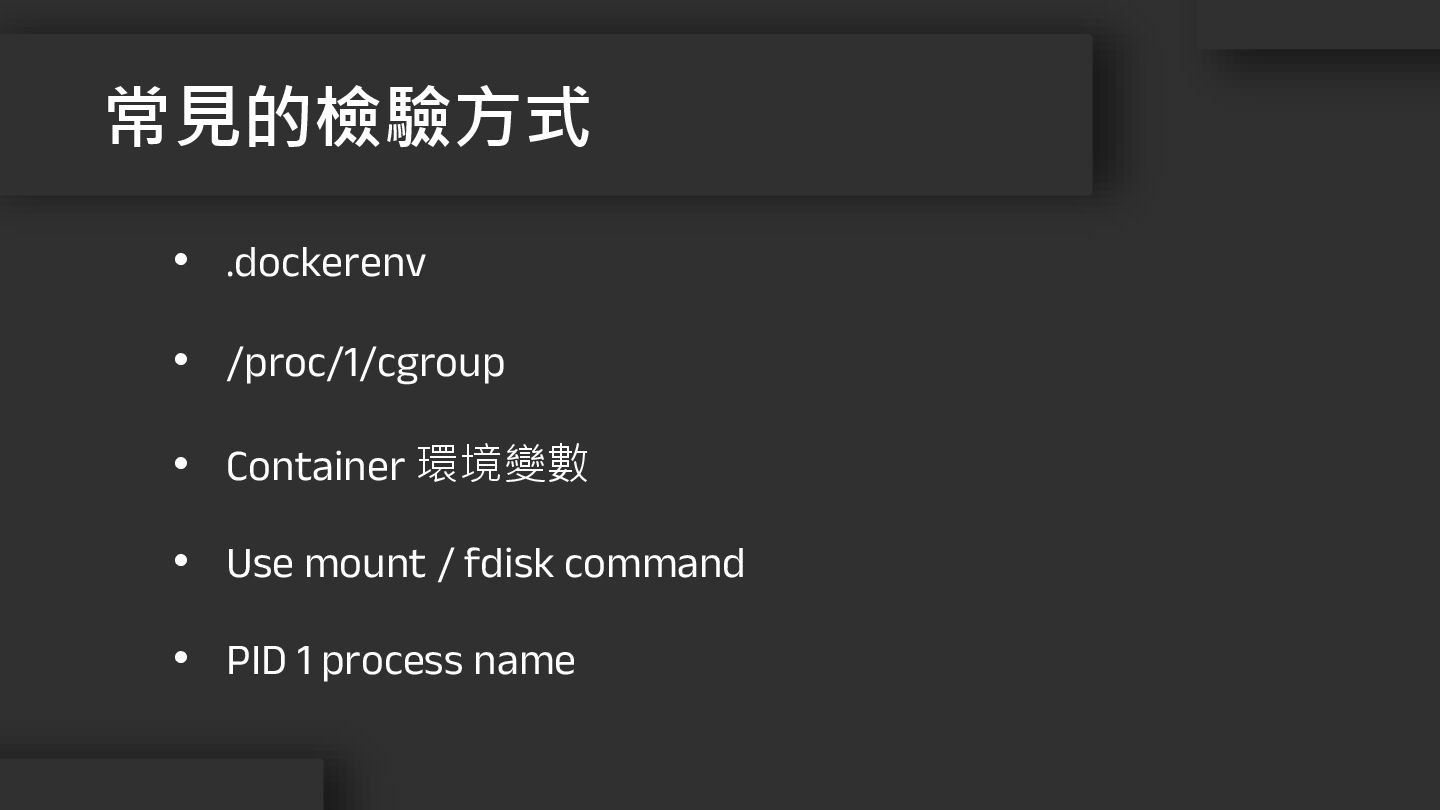1440x810 pixels.
Task: Select the .dockerenv bullet text
Action: (x=326, y=262)
